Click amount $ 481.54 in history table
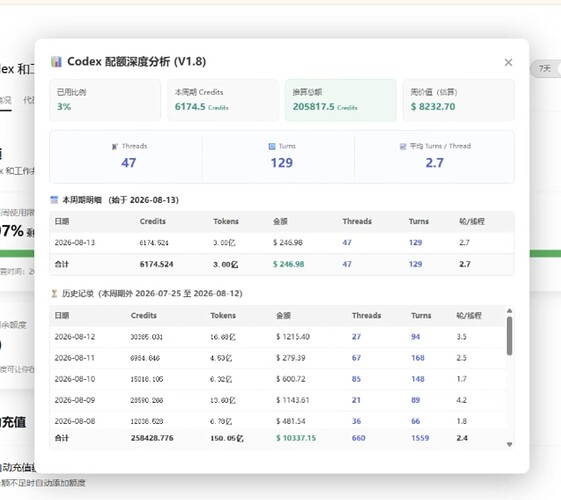 tap(291, 421)
